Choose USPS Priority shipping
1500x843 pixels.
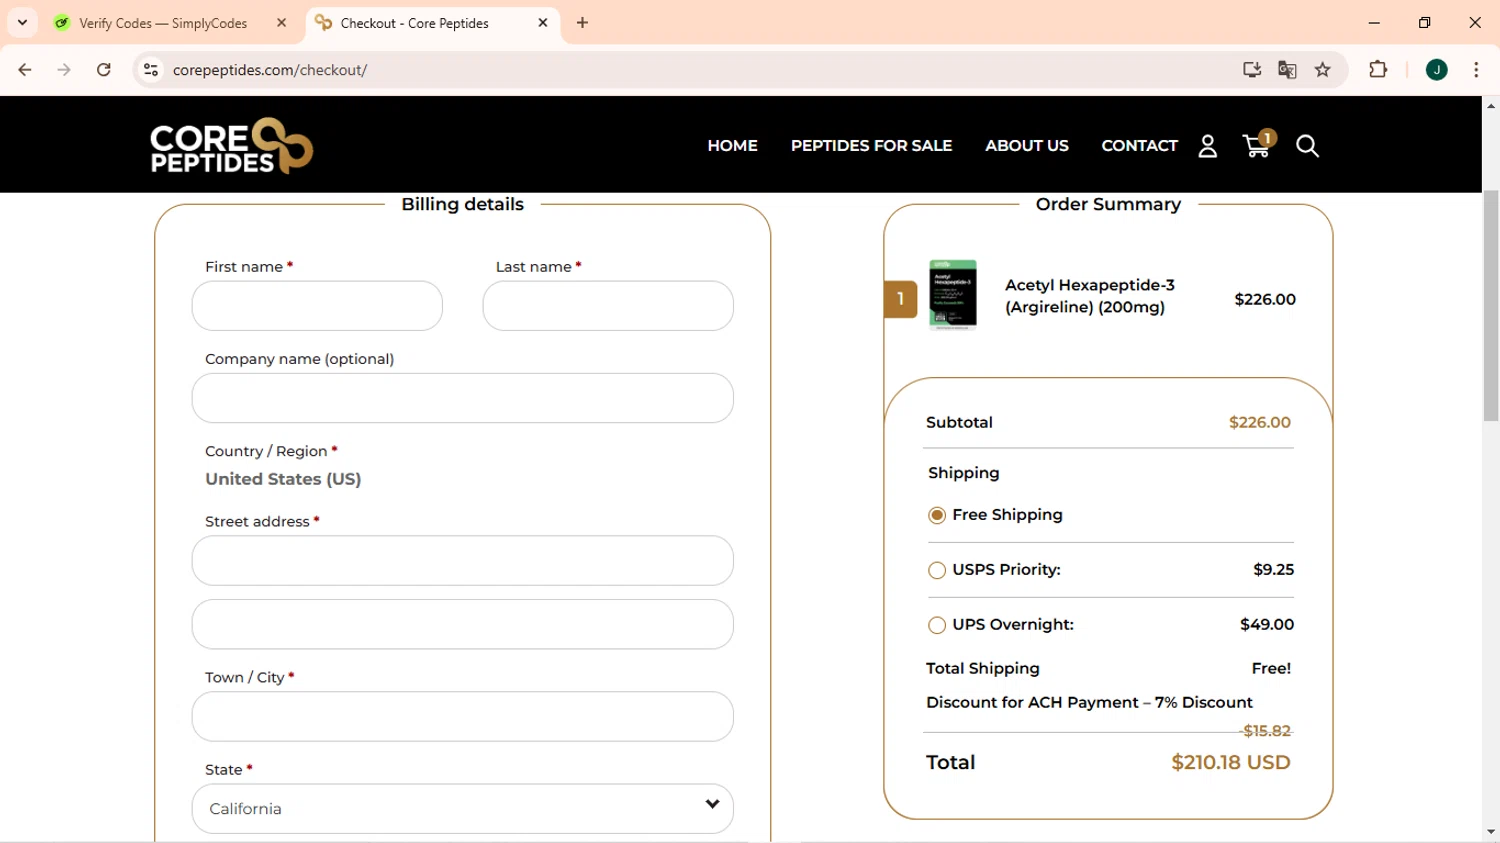click(937, 570)
